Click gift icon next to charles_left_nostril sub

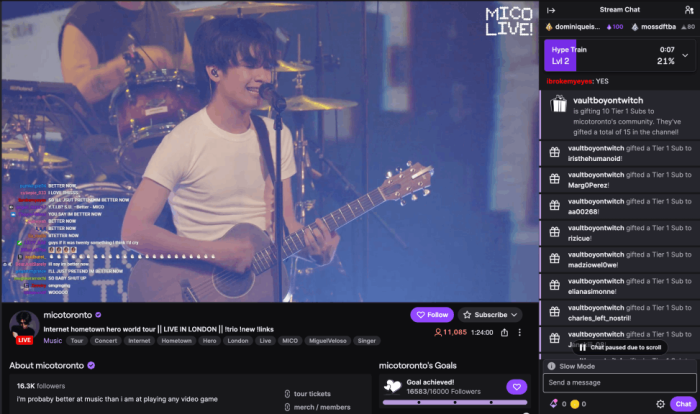tap(554, 312)
